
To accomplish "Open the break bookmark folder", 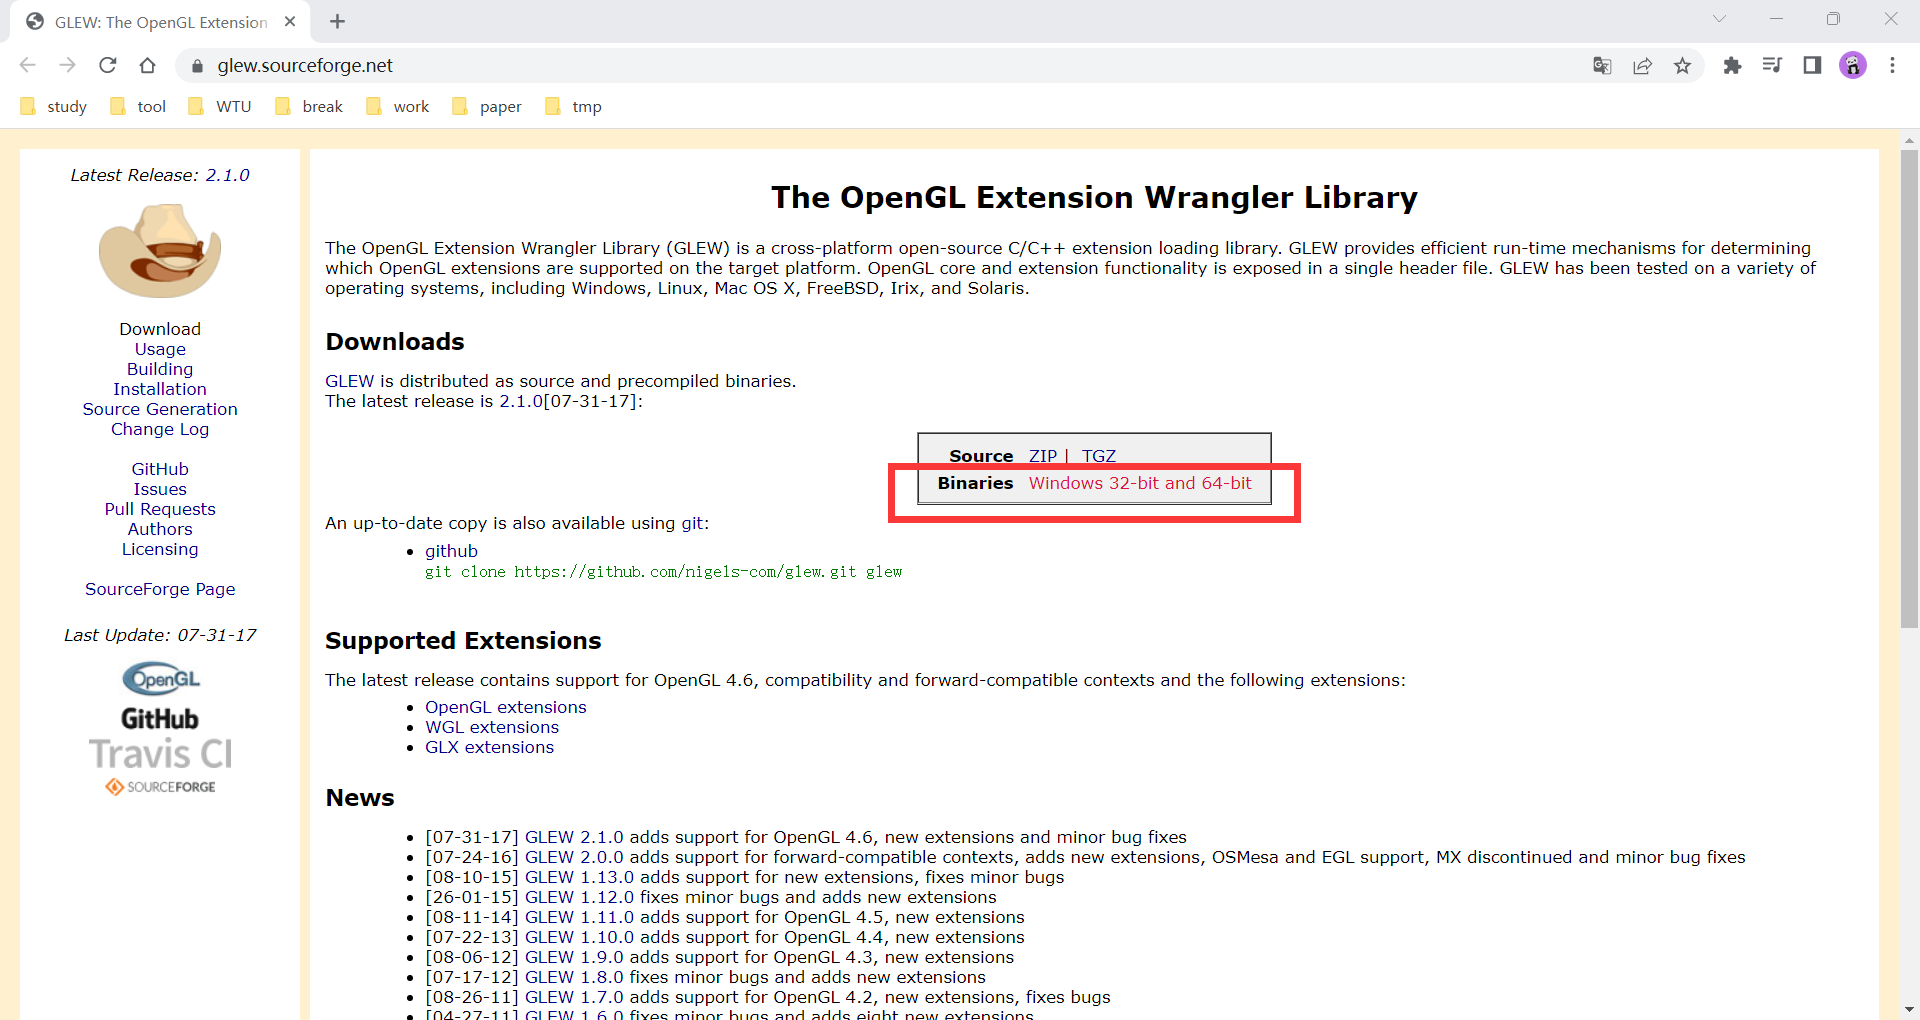I will coord(308,107).
